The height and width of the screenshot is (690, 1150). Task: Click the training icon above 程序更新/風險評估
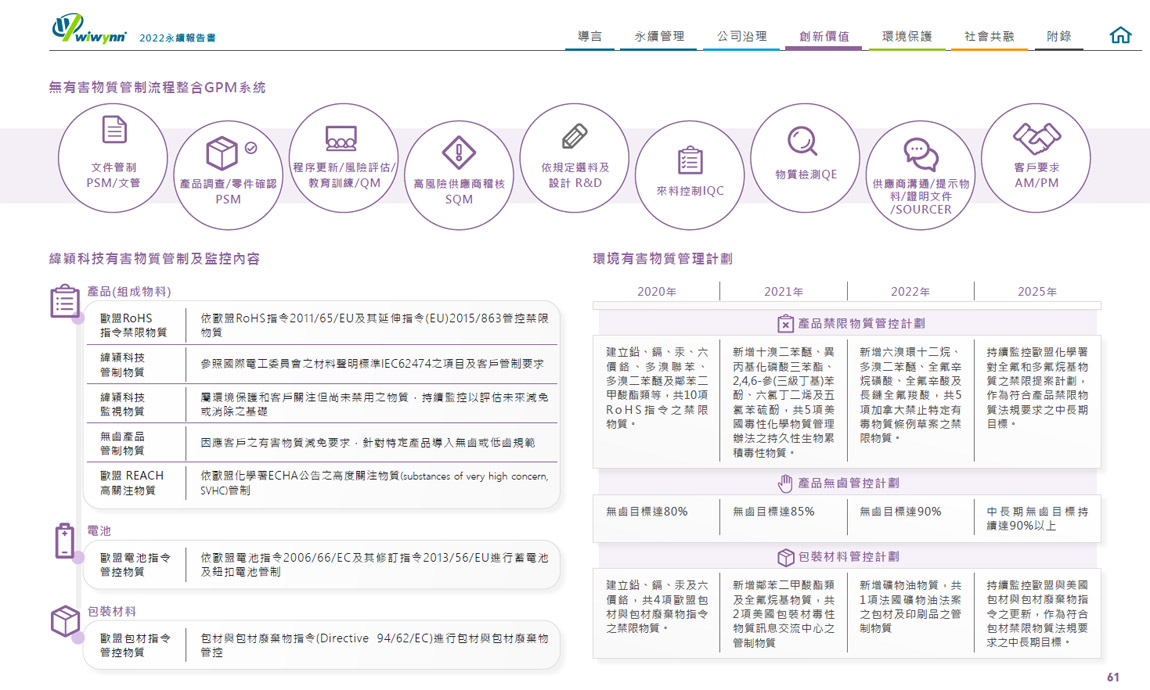coord(342,137)
